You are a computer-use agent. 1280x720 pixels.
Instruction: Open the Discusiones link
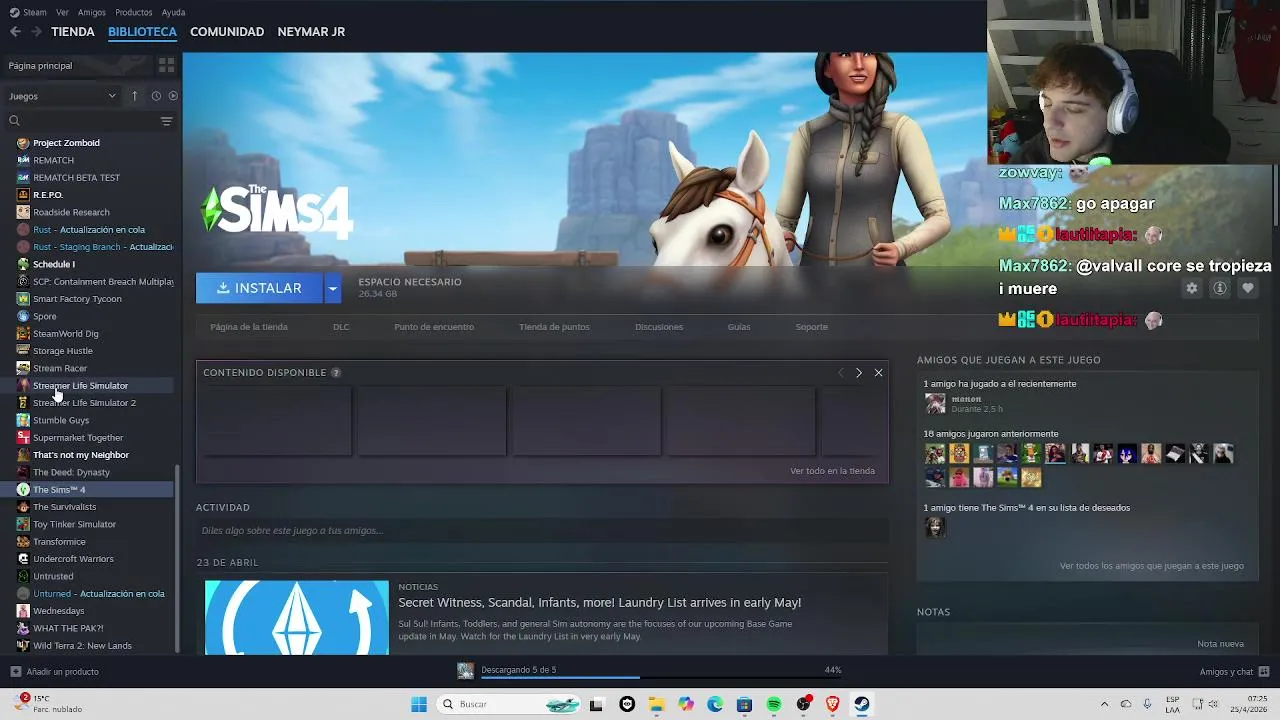[659, 327]
